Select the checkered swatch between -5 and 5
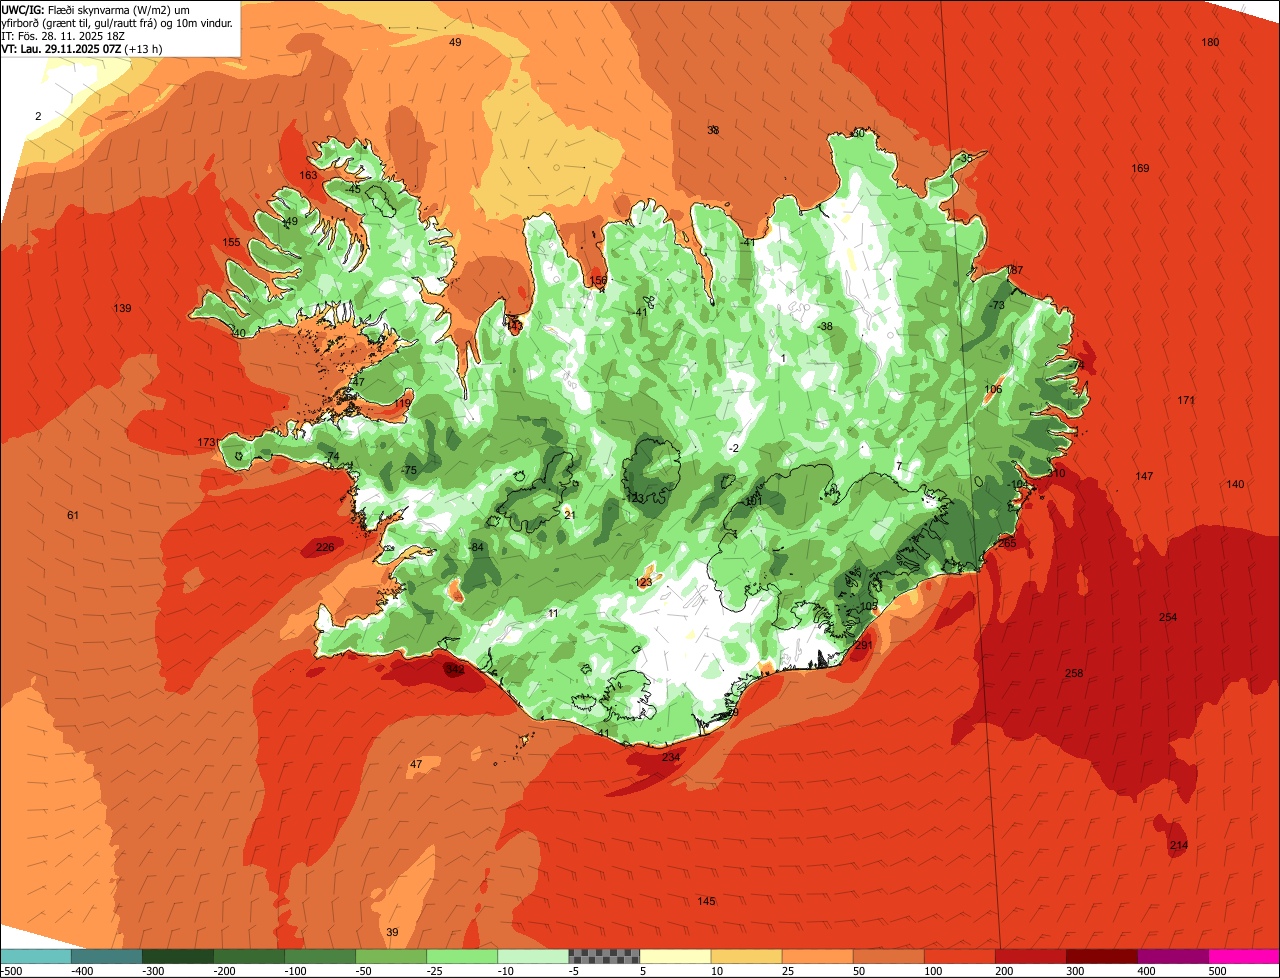The width and height of the screenshot is (1280, 978). 604,955
